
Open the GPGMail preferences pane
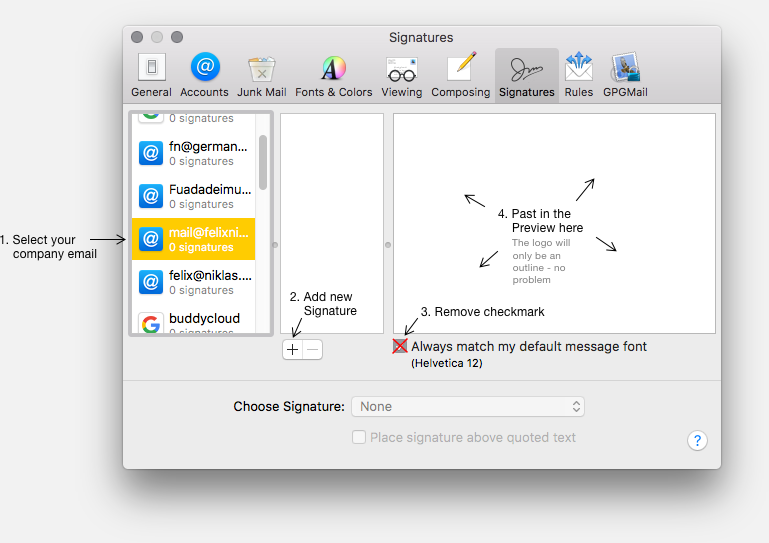pyautogui.click(x=625, y=75)
